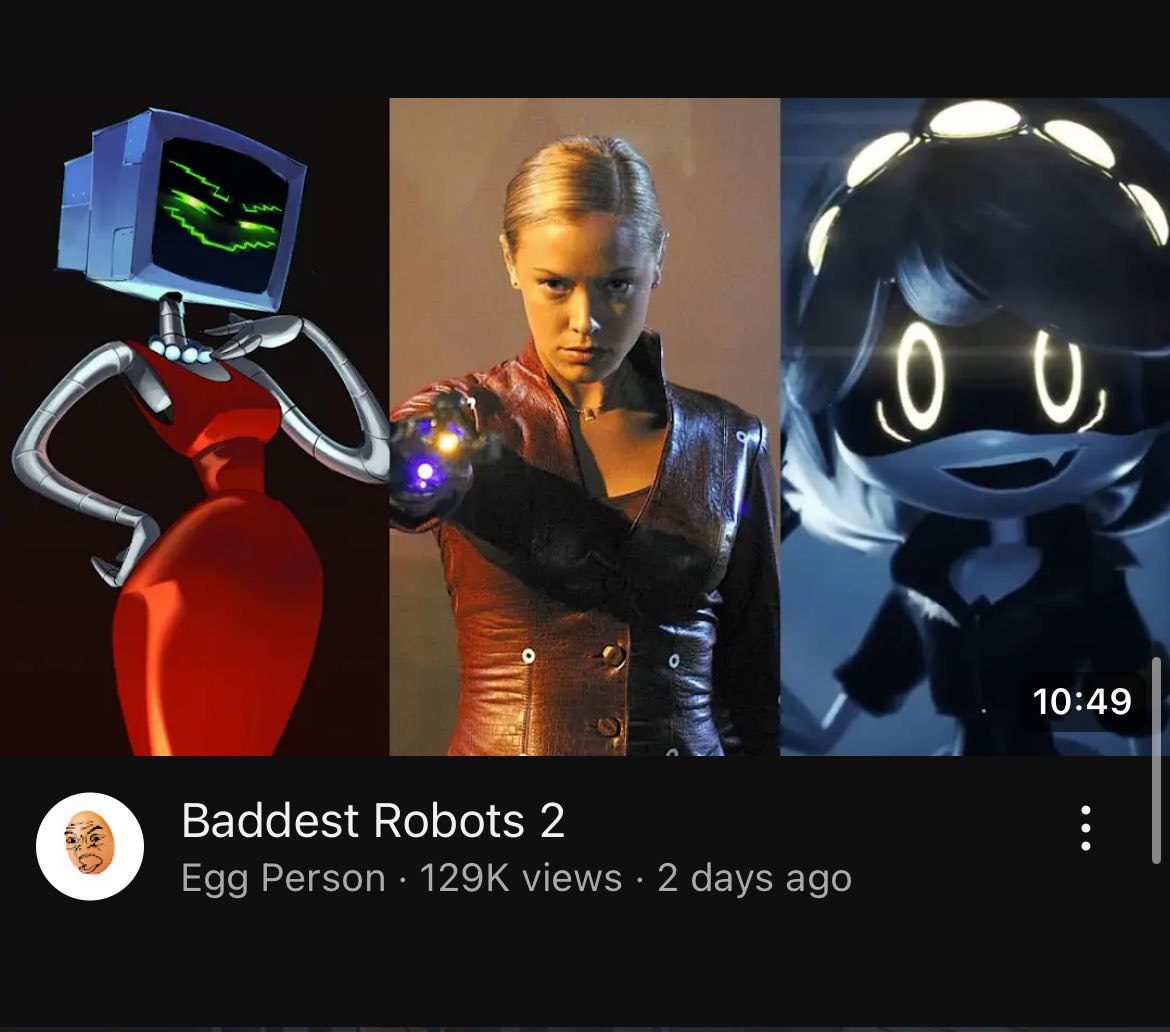Open the Egg Person channel avatar

click(x=90, y=846)
